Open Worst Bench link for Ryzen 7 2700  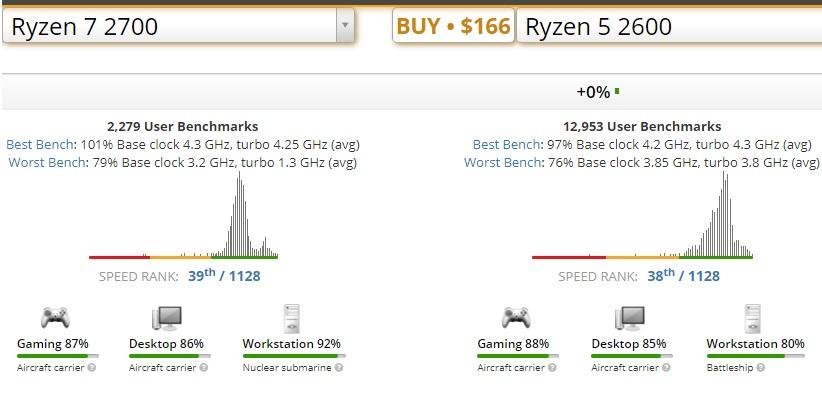pos(48,162)
